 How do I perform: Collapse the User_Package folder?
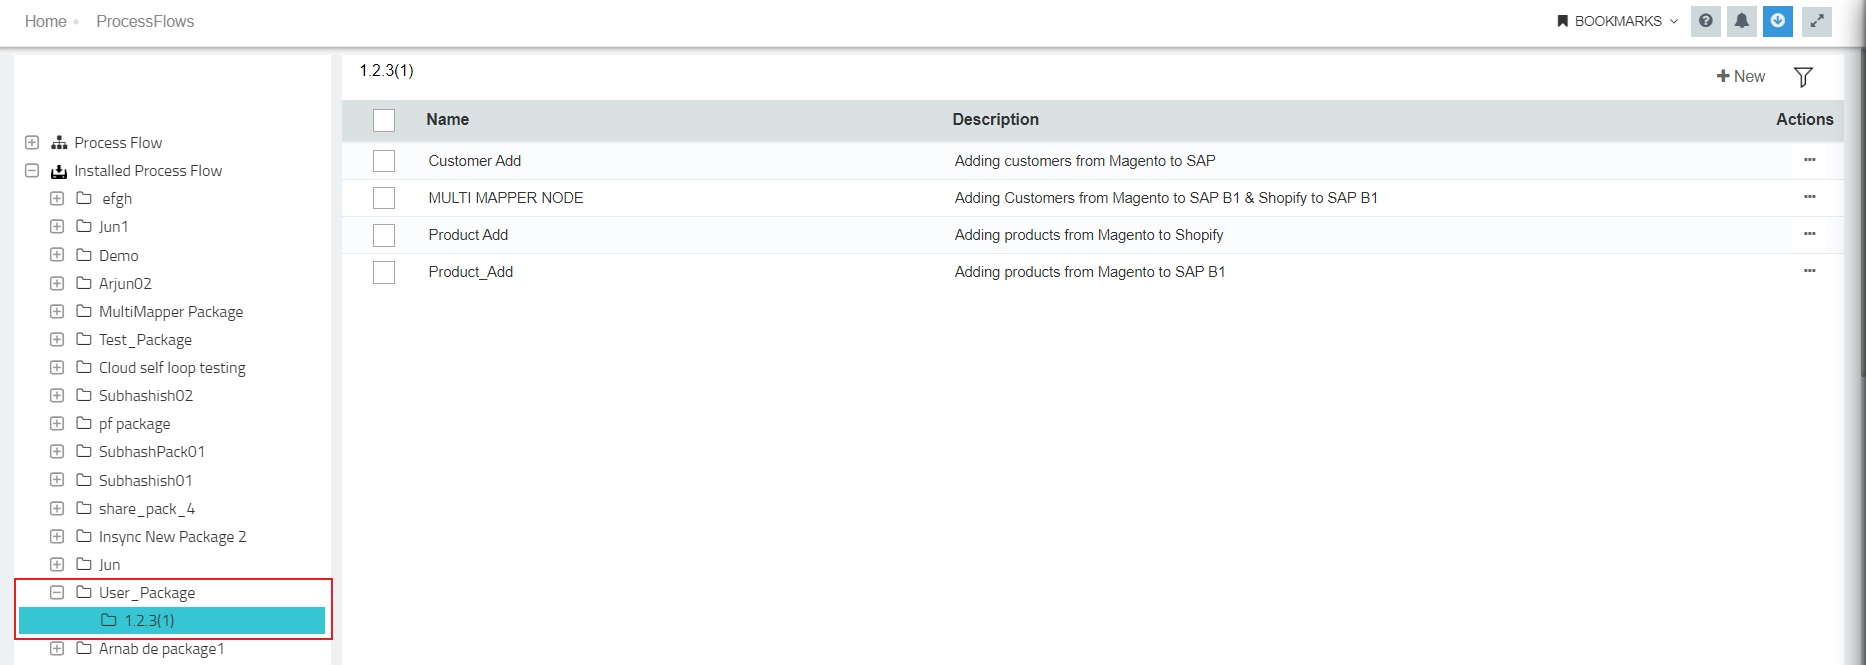(x=57, y=592)
